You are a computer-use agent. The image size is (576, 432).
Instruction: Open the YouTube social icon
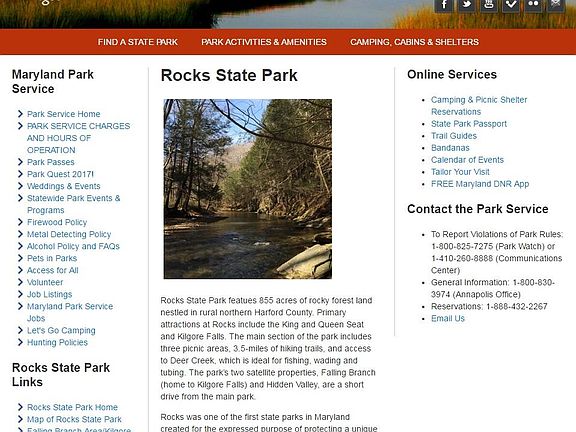pos(489,5)
